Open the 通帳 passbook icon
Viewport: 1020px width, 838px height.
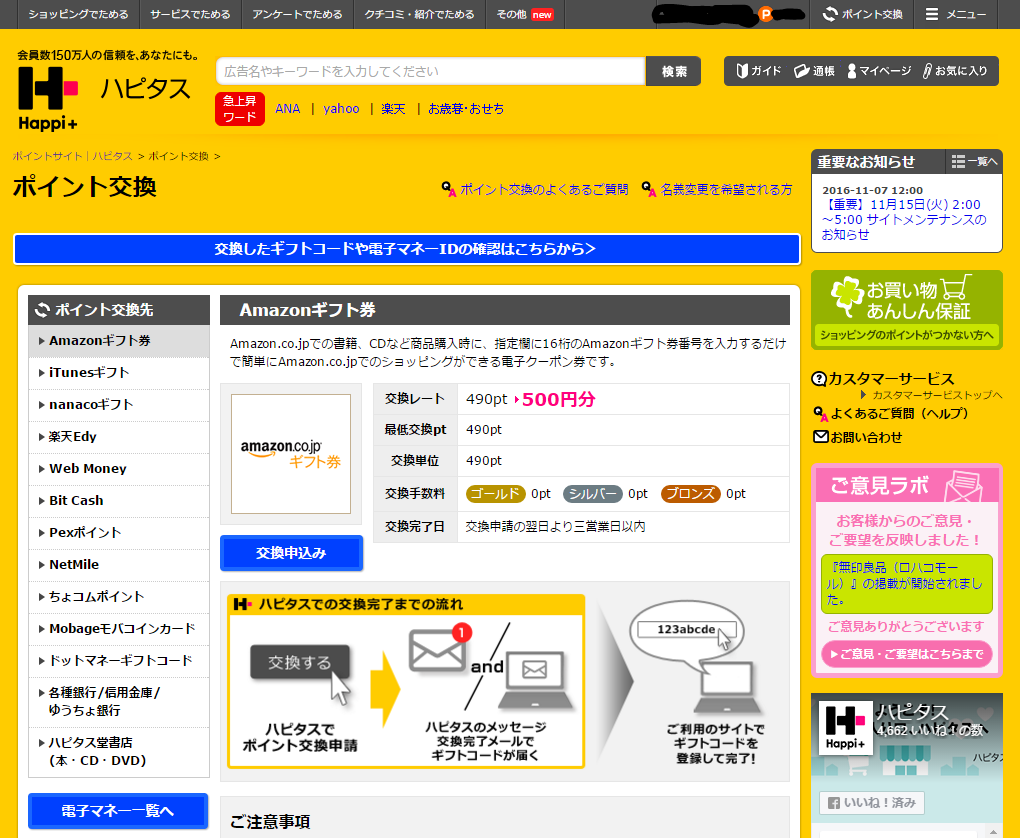pyautogui.click(x=814, y=71)
